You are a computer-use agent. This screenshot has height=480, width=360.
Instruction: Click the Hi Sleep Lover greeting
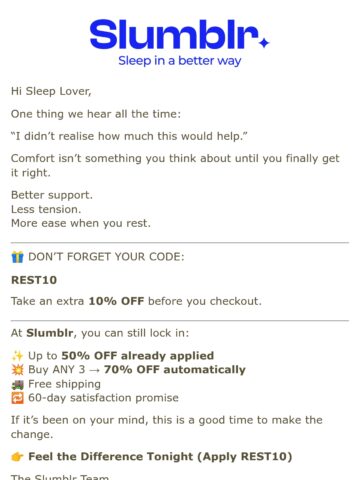(x=51, y=91)
